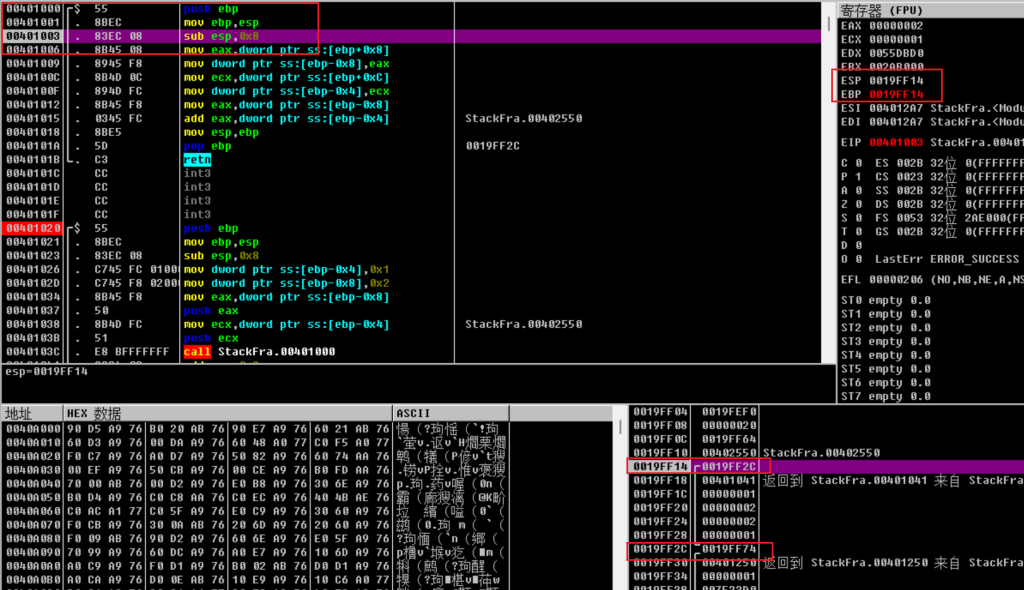The height and width of the screenshot is (590, 1024).
Task: Click the breakpoint address 00401020
Action: [x=33, y=229]
